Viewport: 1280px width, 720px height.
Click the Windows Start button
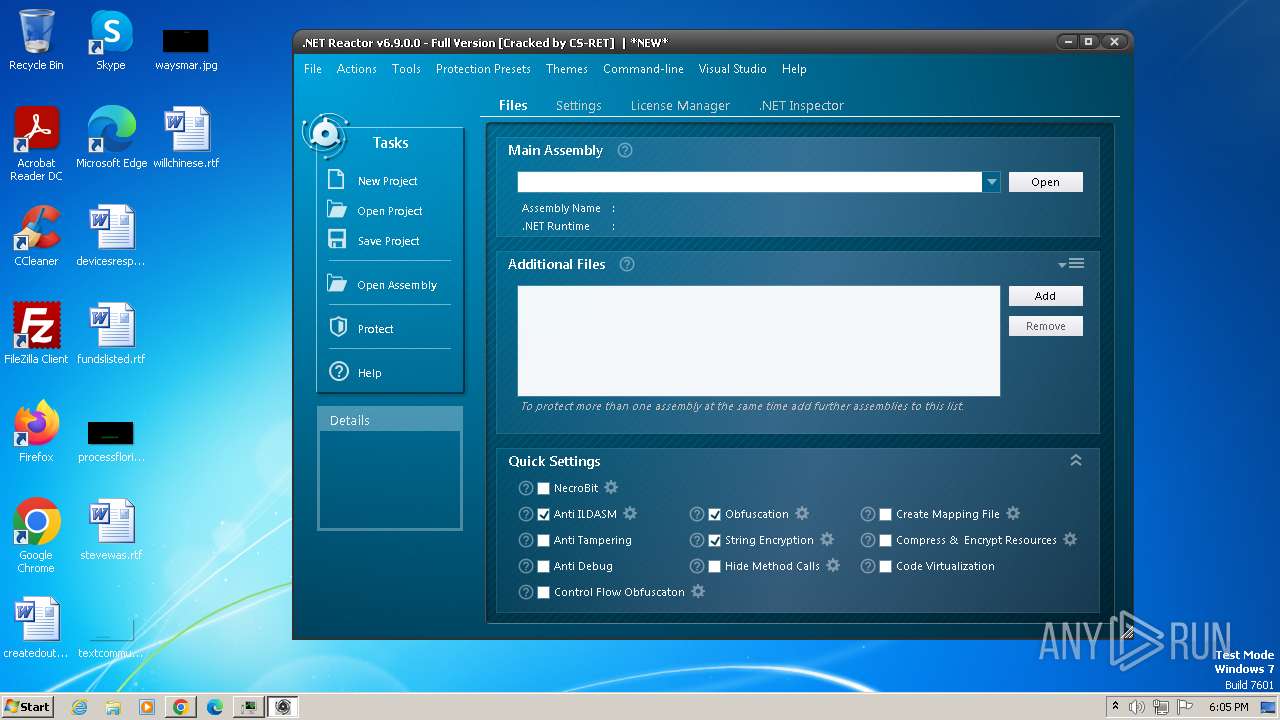click(28, 707)
